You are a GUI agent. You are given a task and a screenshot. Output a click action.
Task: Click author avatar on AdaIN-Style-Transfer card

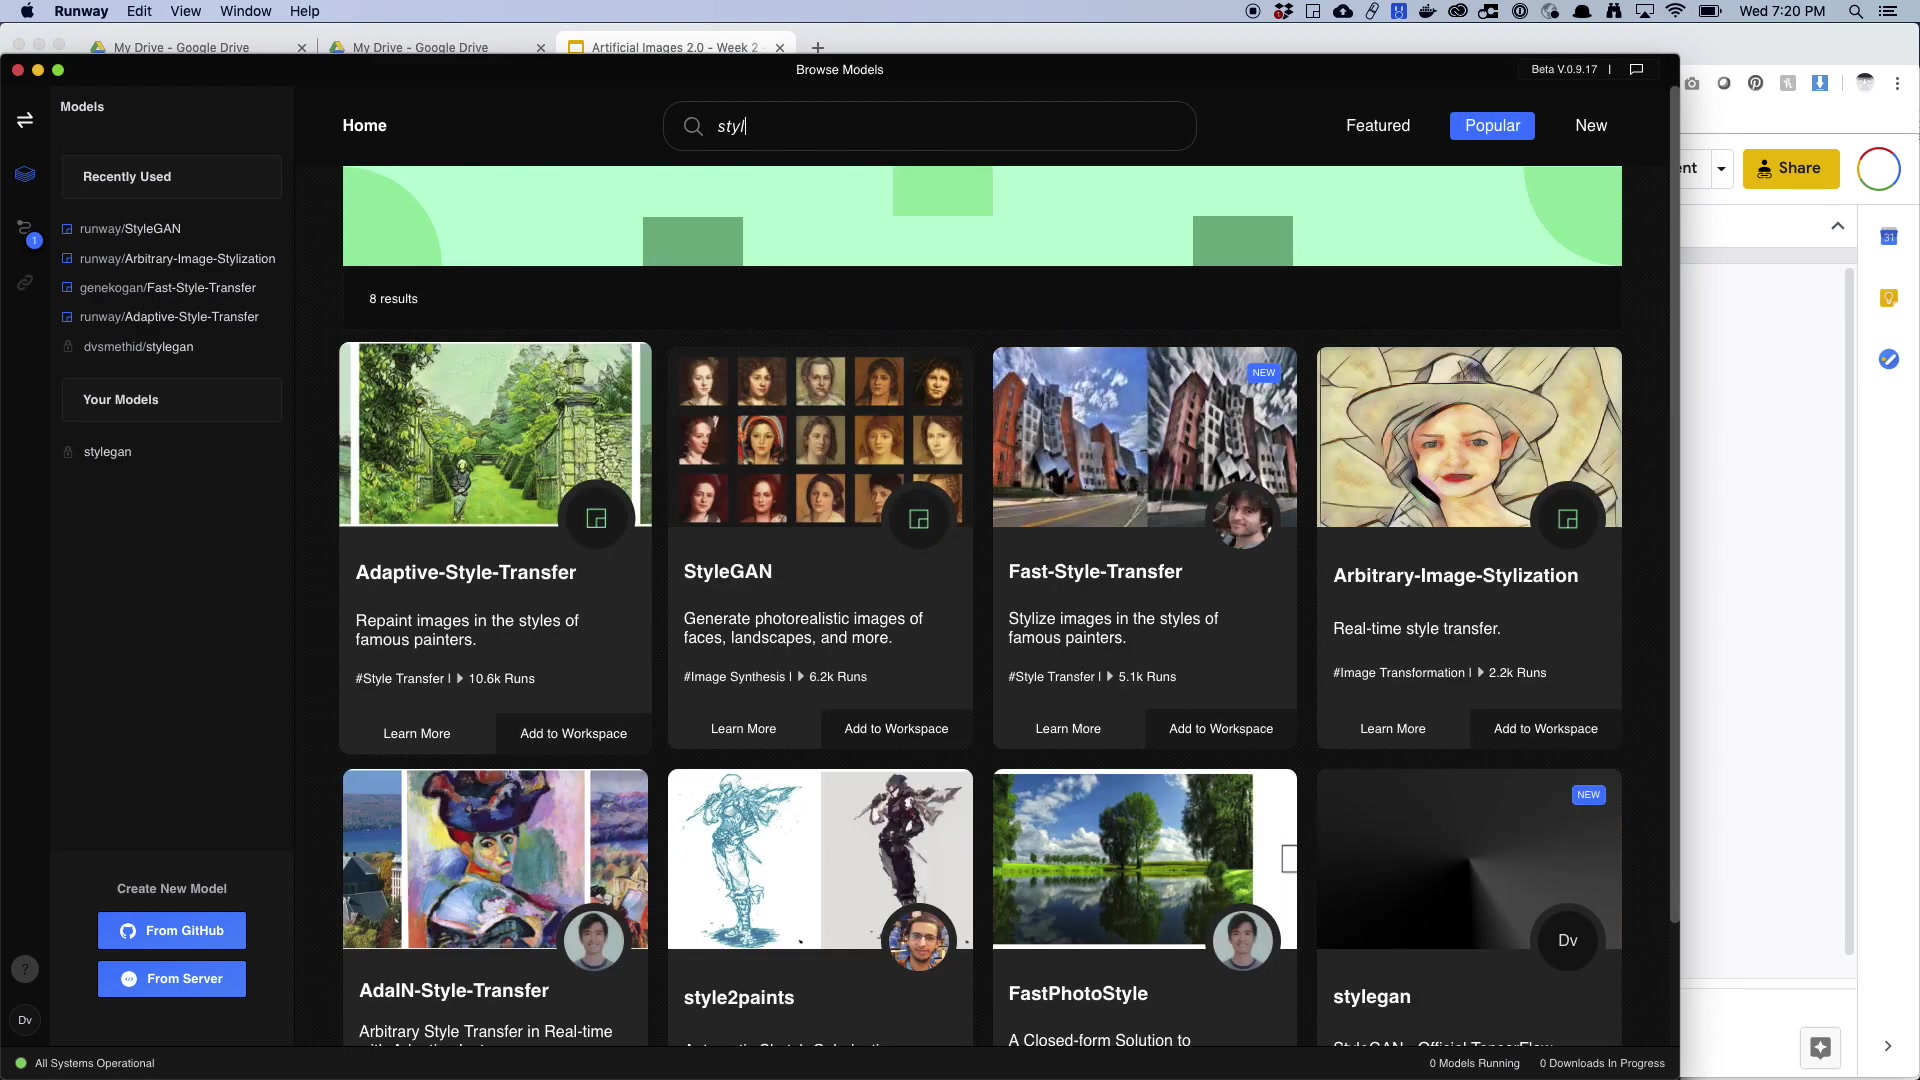[594, 940]
